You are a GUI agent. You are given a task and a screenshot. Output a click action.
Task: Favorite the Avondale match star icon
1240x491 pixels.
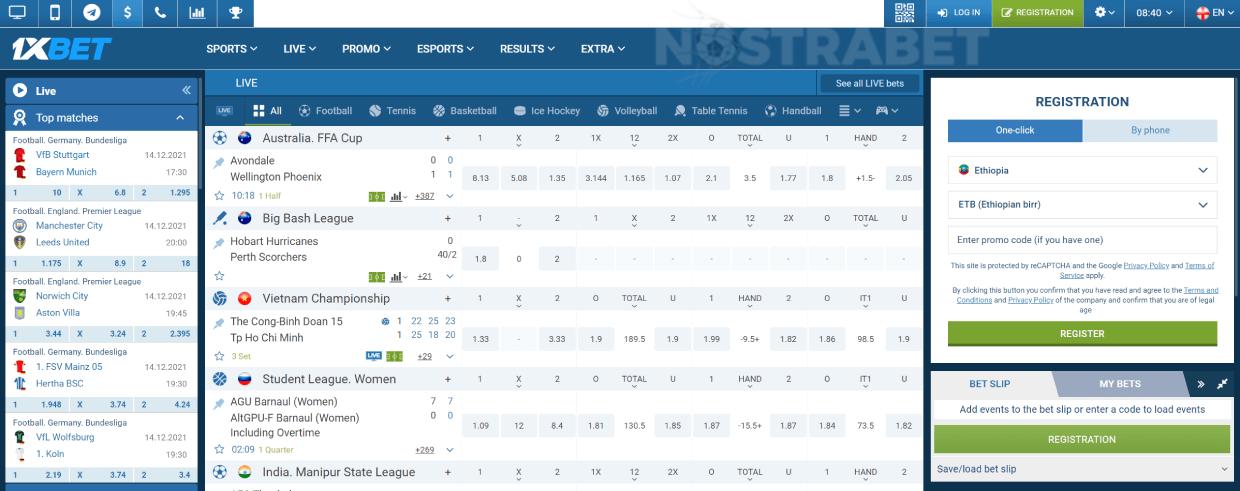[219, 195]
